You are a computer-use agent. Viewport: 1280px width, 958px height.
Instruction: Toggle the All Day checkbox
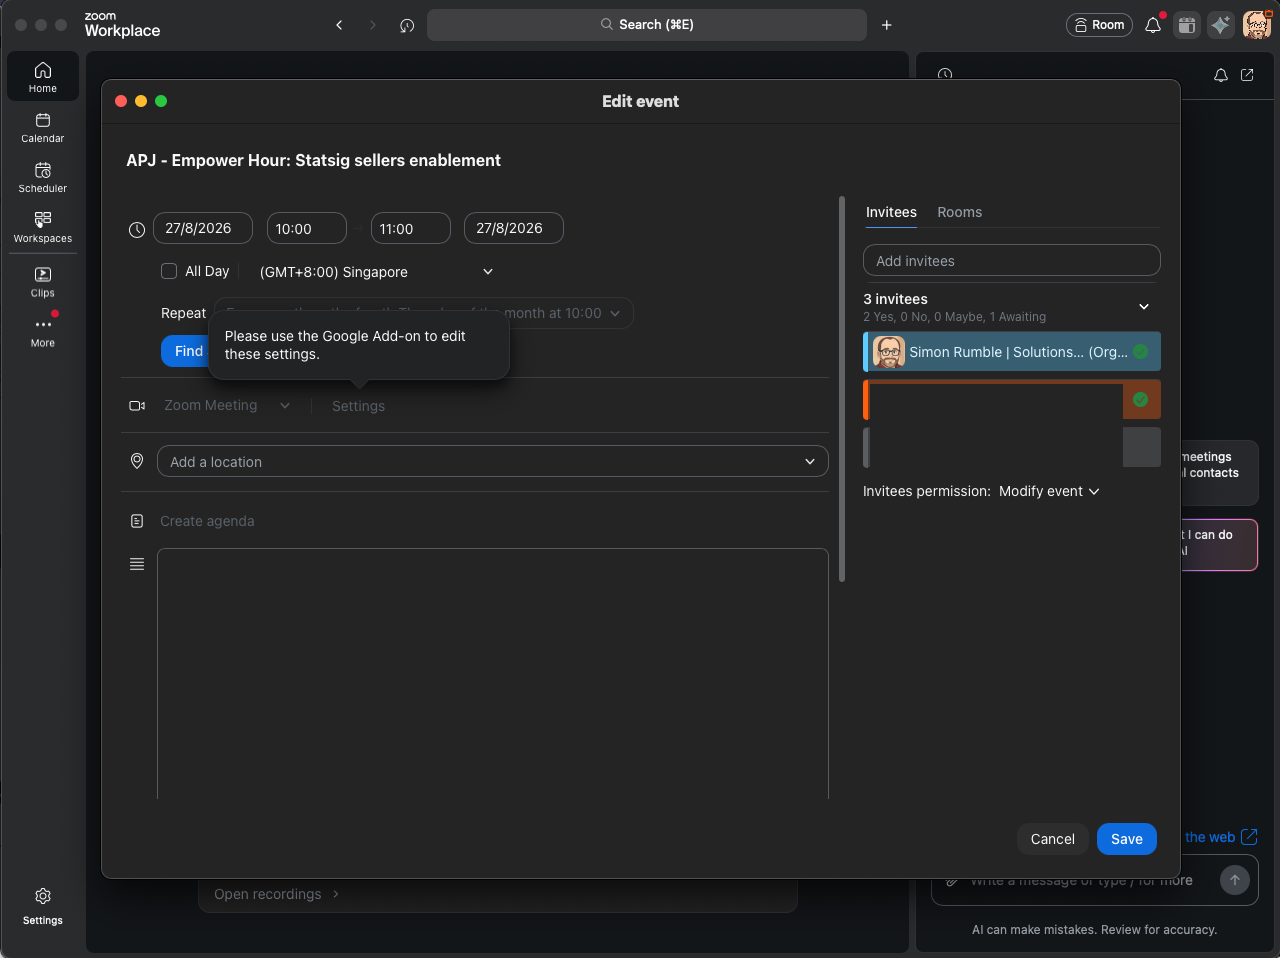tap(169, 271)
